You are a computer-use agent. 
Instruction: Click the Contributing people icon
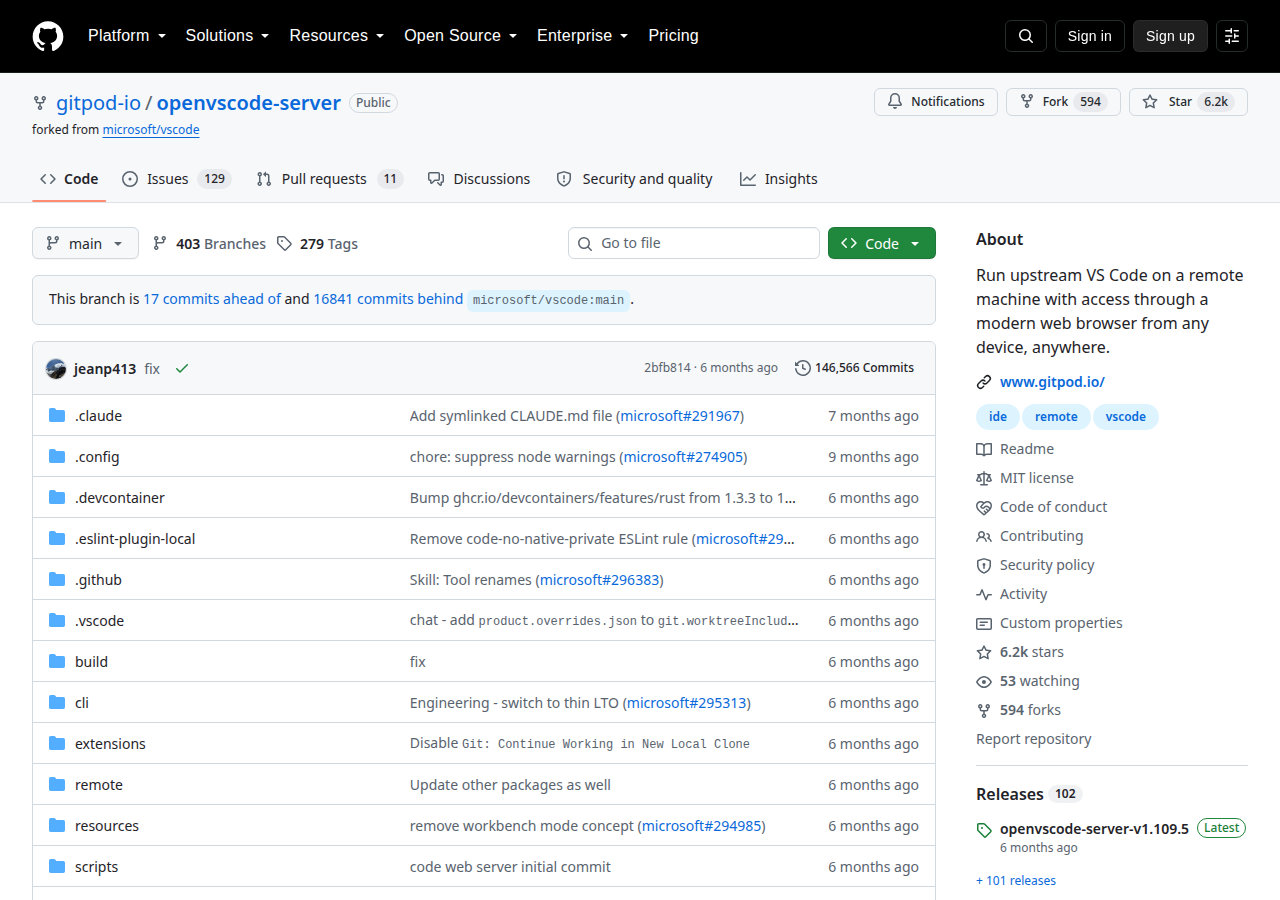point(984,536)
